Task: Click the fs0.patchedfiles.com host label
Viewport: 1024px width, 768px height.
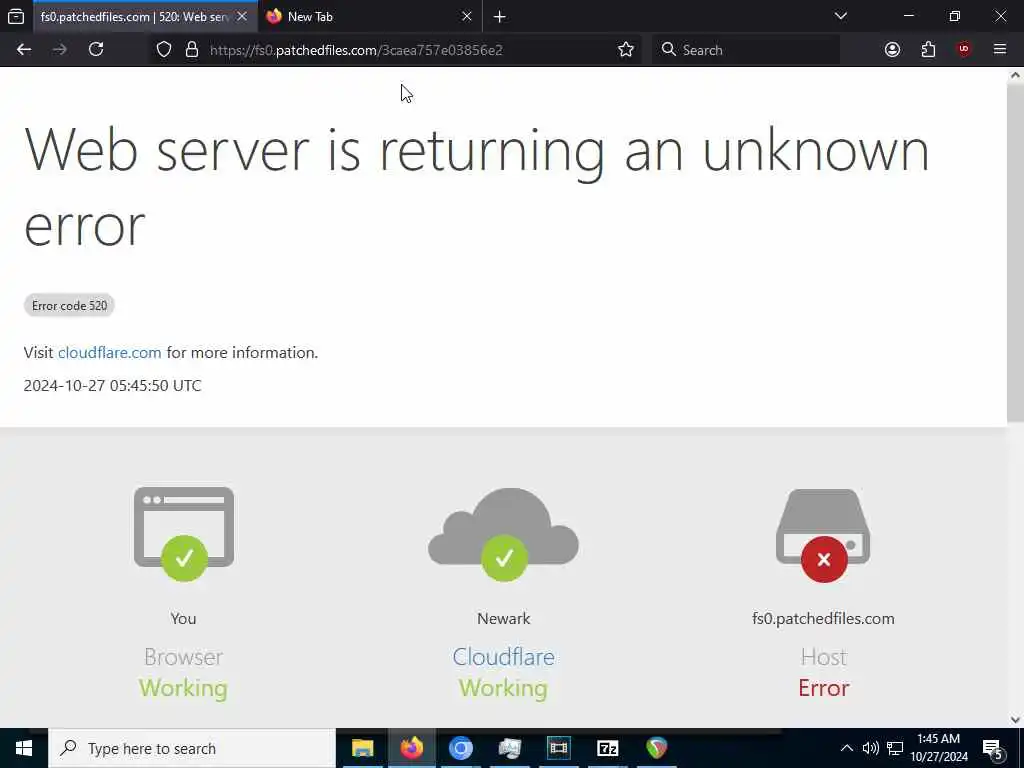Action: (x=823, y=618)
